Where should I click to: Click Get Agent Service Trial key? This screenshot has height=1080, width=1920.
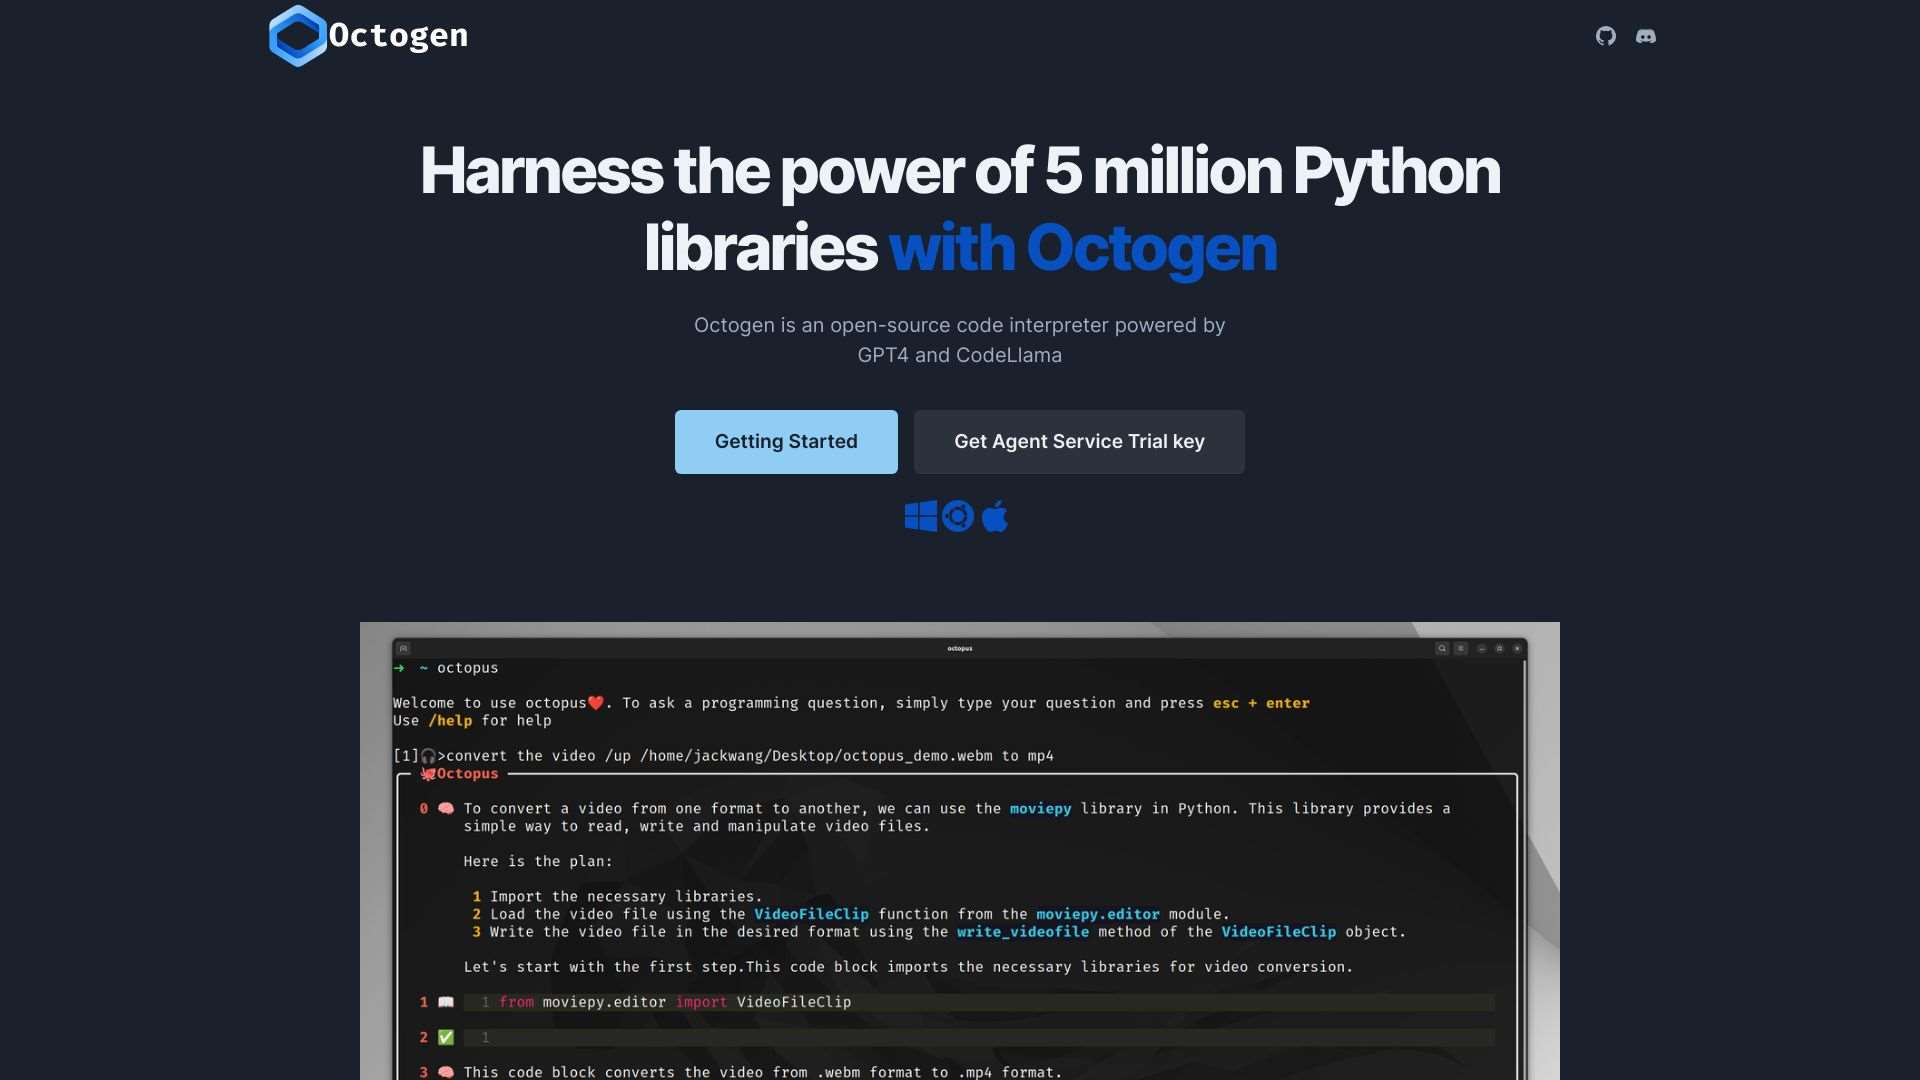coord(1079,441)
